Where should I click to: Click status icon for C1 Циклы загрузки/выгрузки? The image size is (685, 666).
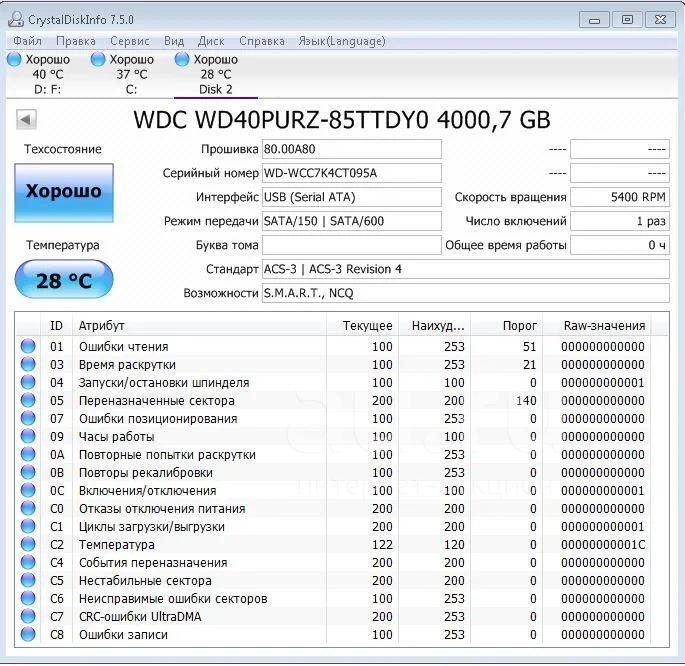tap(28, 527)
